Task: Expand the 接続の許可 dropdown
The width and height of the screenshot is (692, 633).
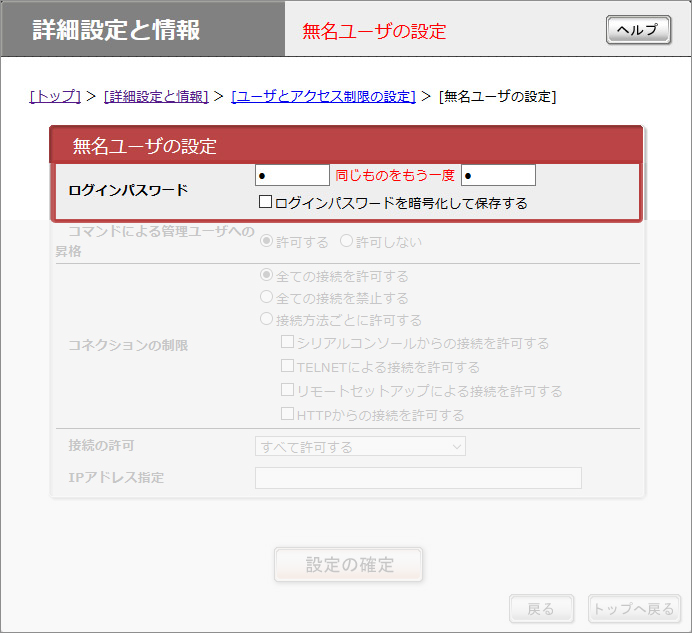Action: [x=360, y=446]
